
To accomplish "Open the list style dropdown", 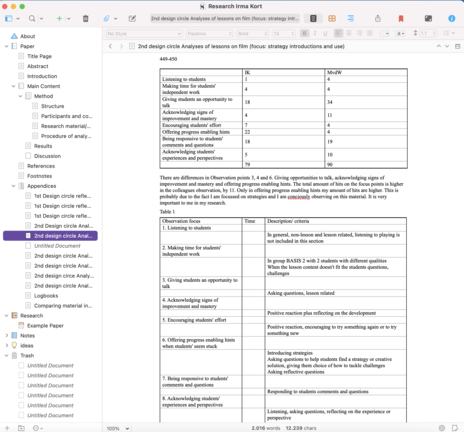I will tap(449, 33).
